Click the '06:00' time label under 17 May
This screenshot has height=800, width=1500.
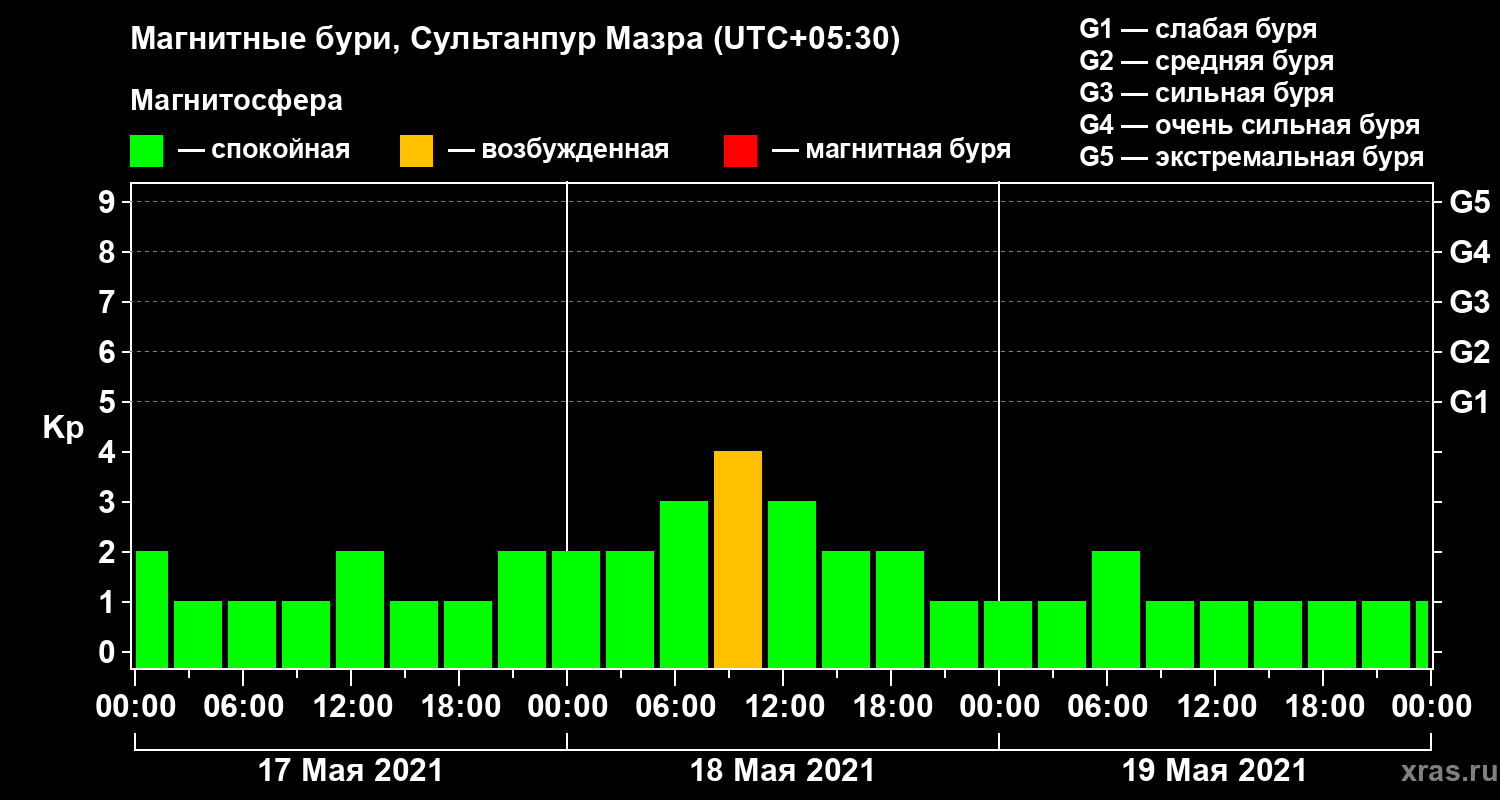[243, 707]
